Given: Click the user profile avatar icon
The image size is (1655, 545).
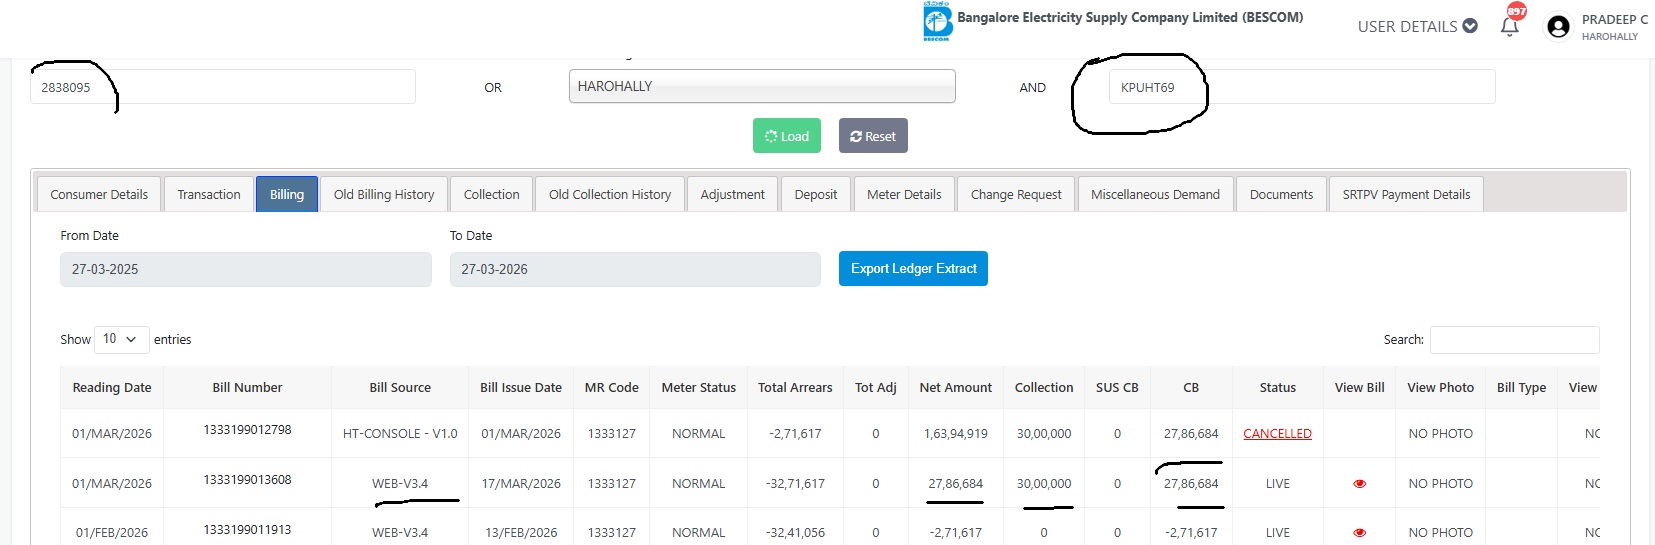Looking at the screenshot, I should pos(1557,27).
